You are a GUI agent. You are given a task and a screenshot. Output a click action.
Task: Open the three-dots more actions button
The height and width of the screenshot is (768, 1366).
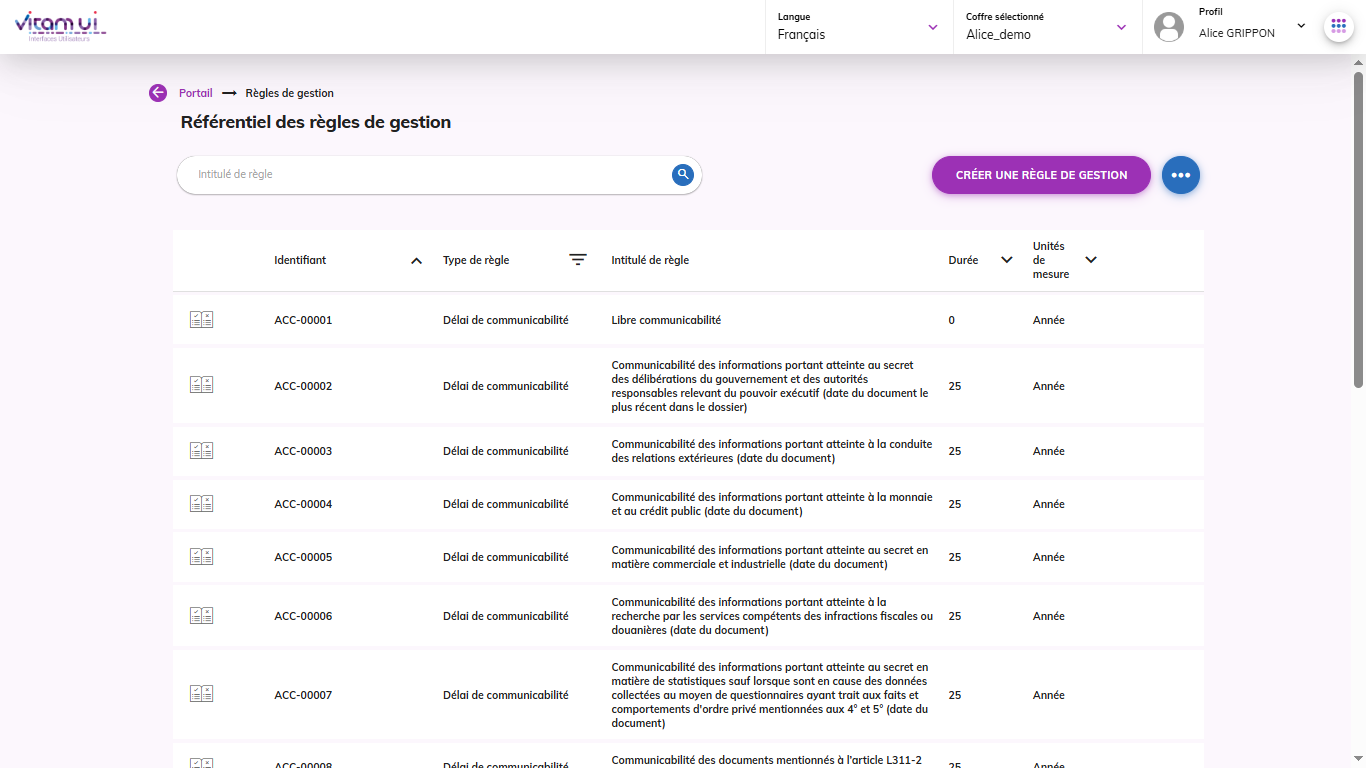click(1181, 175)
